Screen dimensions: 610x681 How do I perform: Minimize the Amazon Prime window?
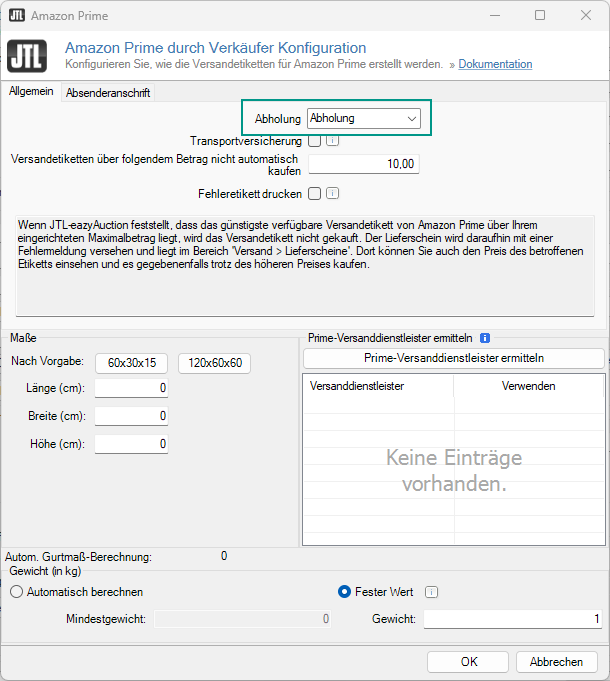click(x=495, y=16)
